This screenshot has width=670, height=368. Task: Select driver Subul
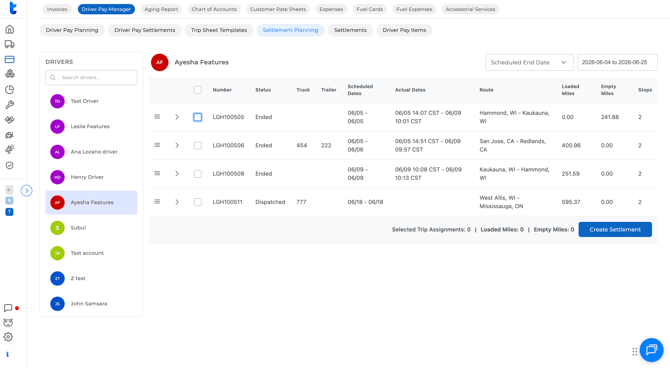[x=91, y=228]
